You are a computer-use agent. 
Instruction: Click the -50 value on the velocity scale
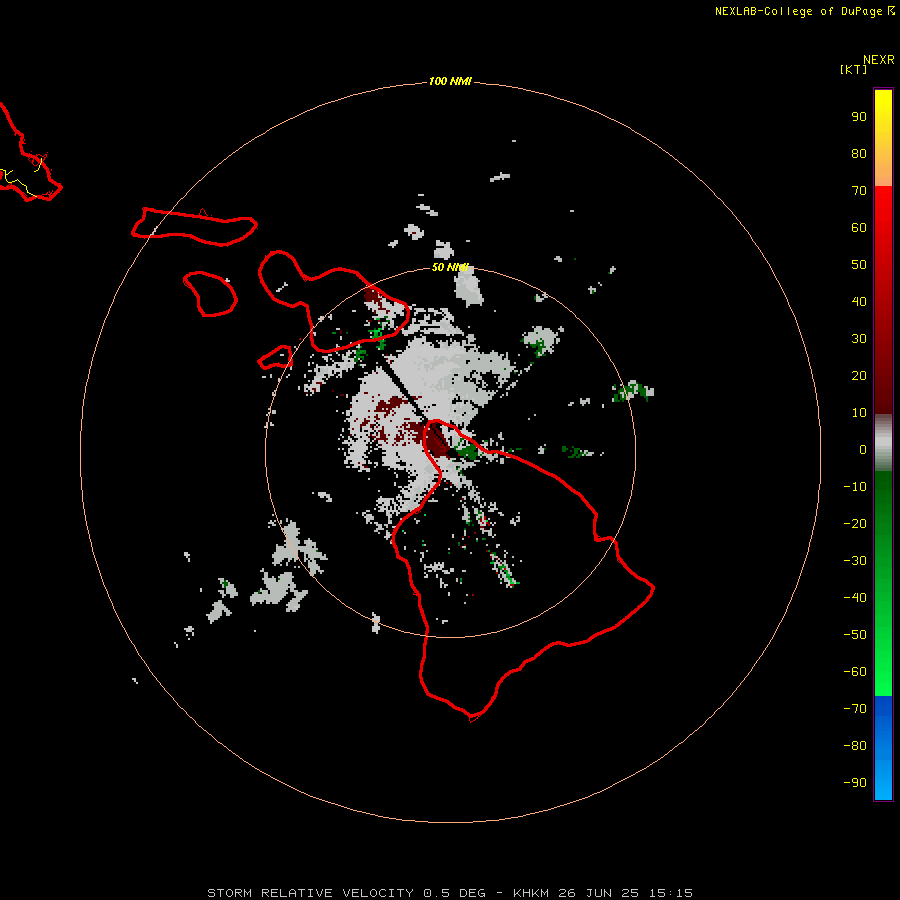click(855, 635)
